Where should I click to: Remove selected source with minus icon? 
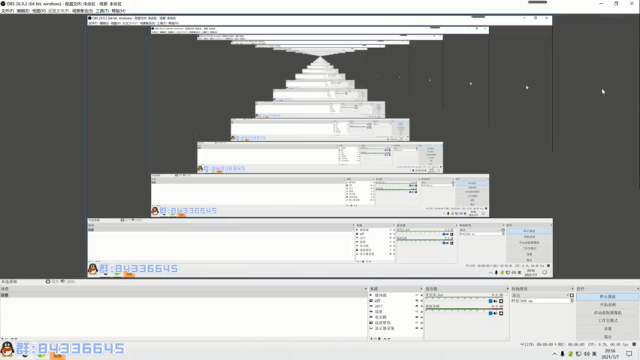[375, 339]
